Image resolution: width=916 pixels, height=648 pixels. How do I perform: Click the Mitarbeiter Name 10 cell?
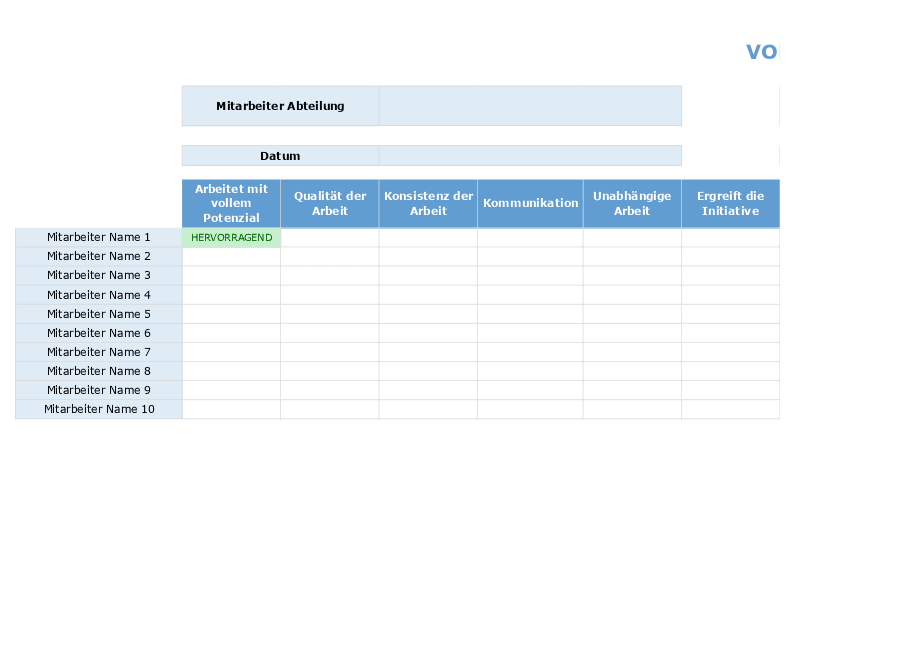(99, 409)
